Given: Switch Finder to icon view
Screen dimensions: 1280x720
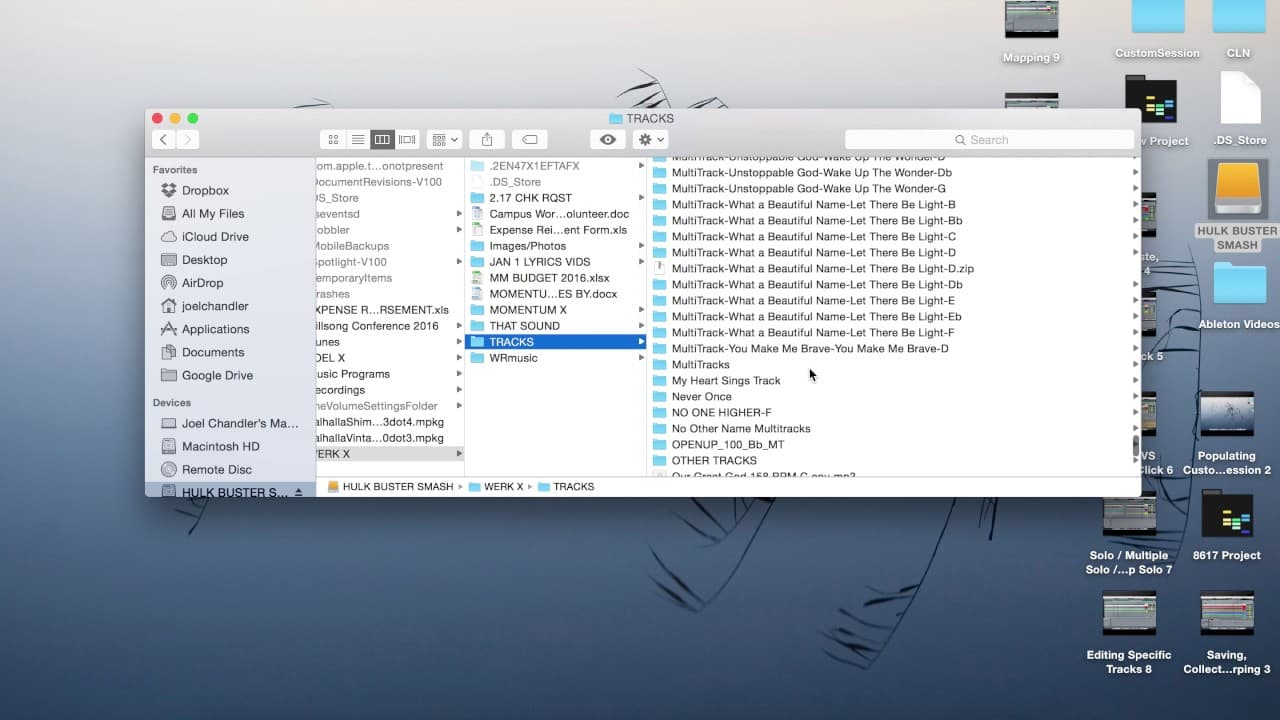Looking at the screenshot, I should tap(333, 140).
